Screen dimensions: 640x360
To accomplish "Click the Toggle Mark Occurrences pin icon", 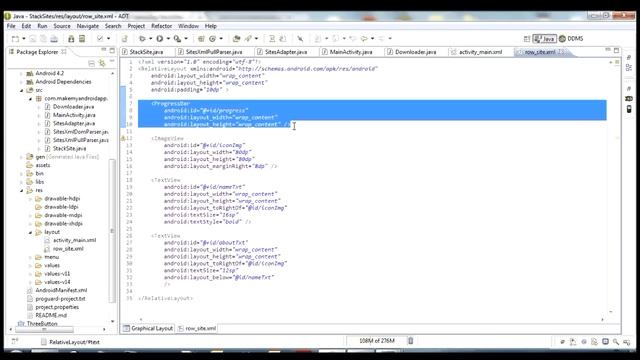I will 300,39.
